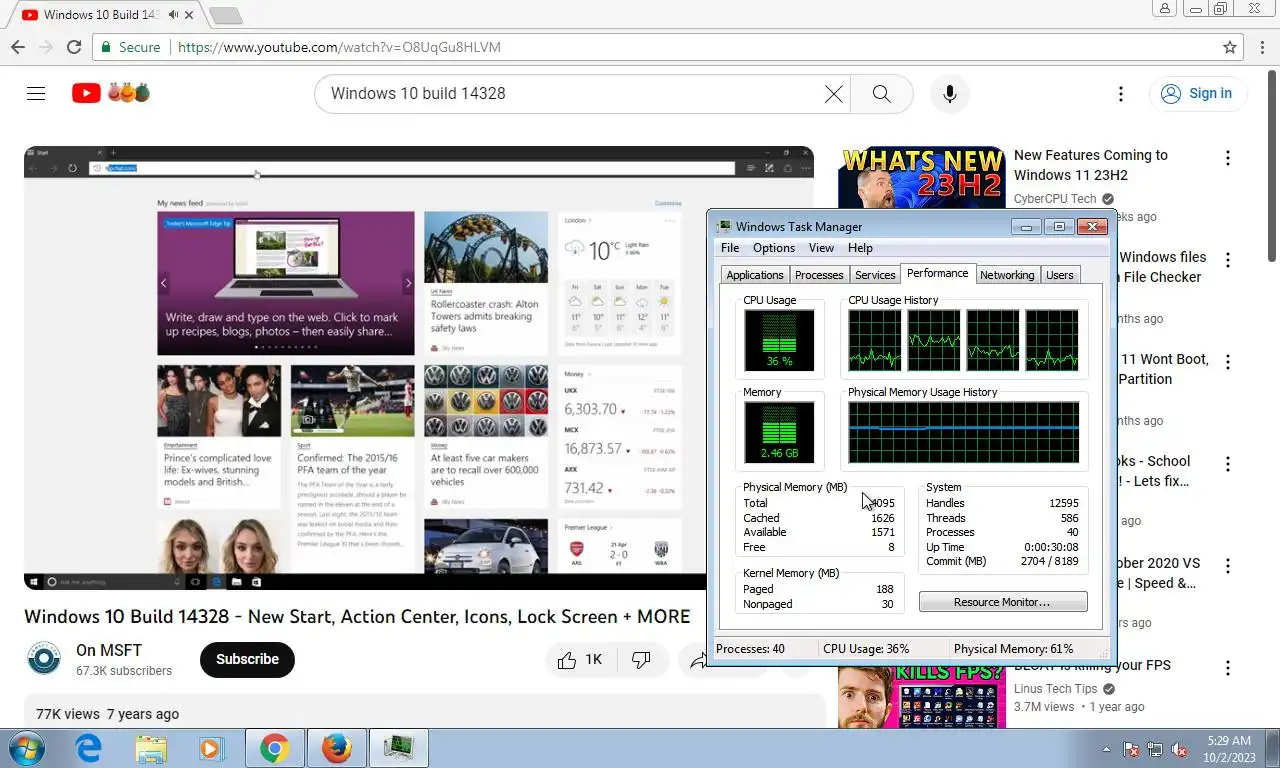Reload the current page
This screenshot has height=768, width=1280.
coord(73,47)
